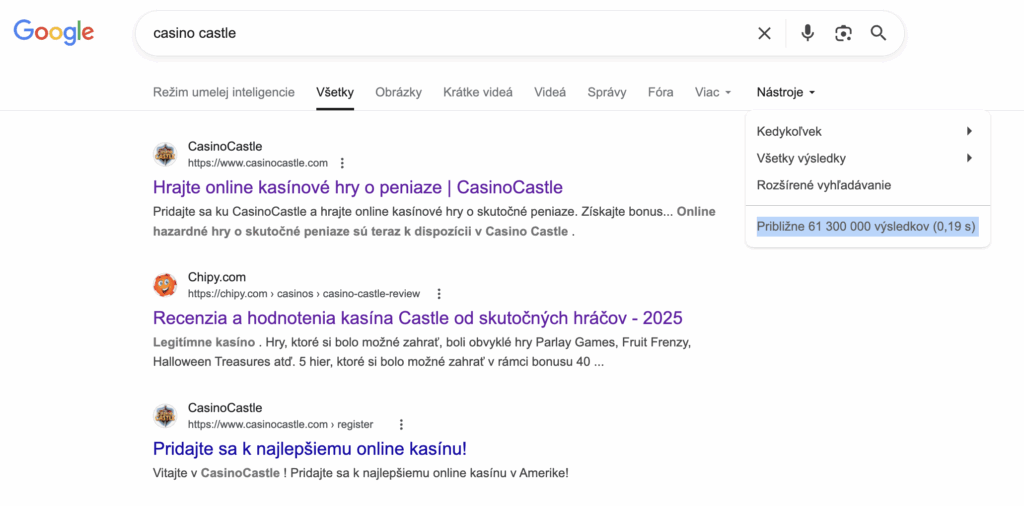Image resolution: width=1024 pixels, height=506 pixels.
Task: Switch to the Správy tab
Action: (607, 92)
